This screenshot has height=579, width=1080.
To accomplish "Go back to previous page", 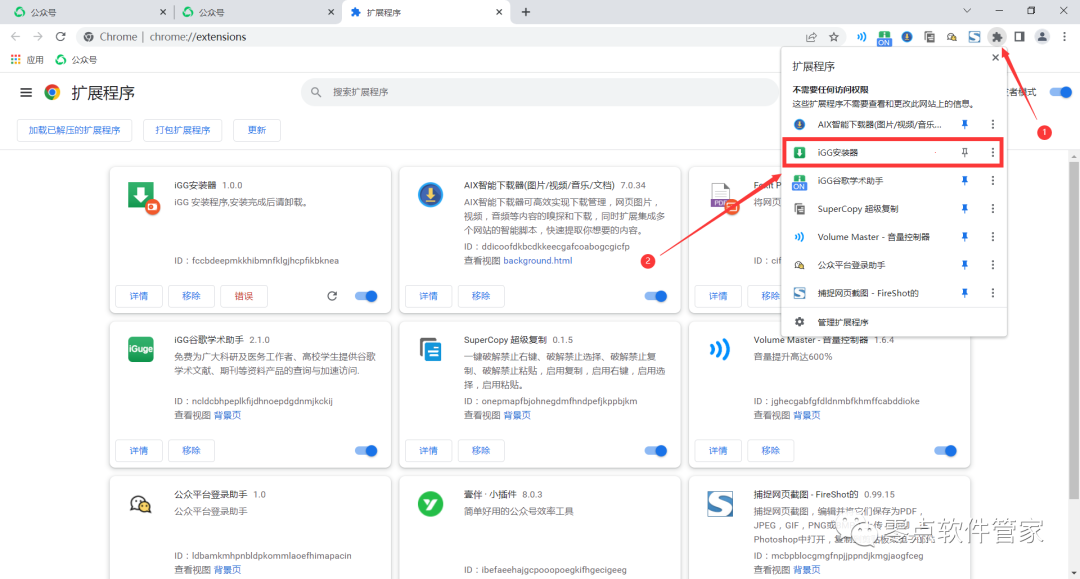I will (x=16, y=36).
